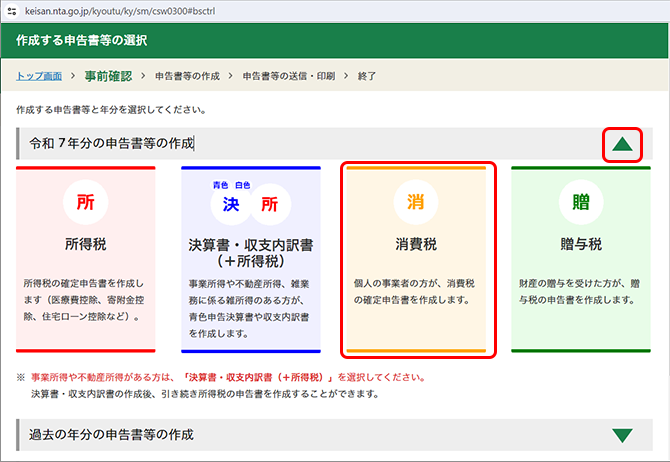Click the 所得税 card description text
The width and height of the screenshot is (670, 462).
click(x=84, y=300)
